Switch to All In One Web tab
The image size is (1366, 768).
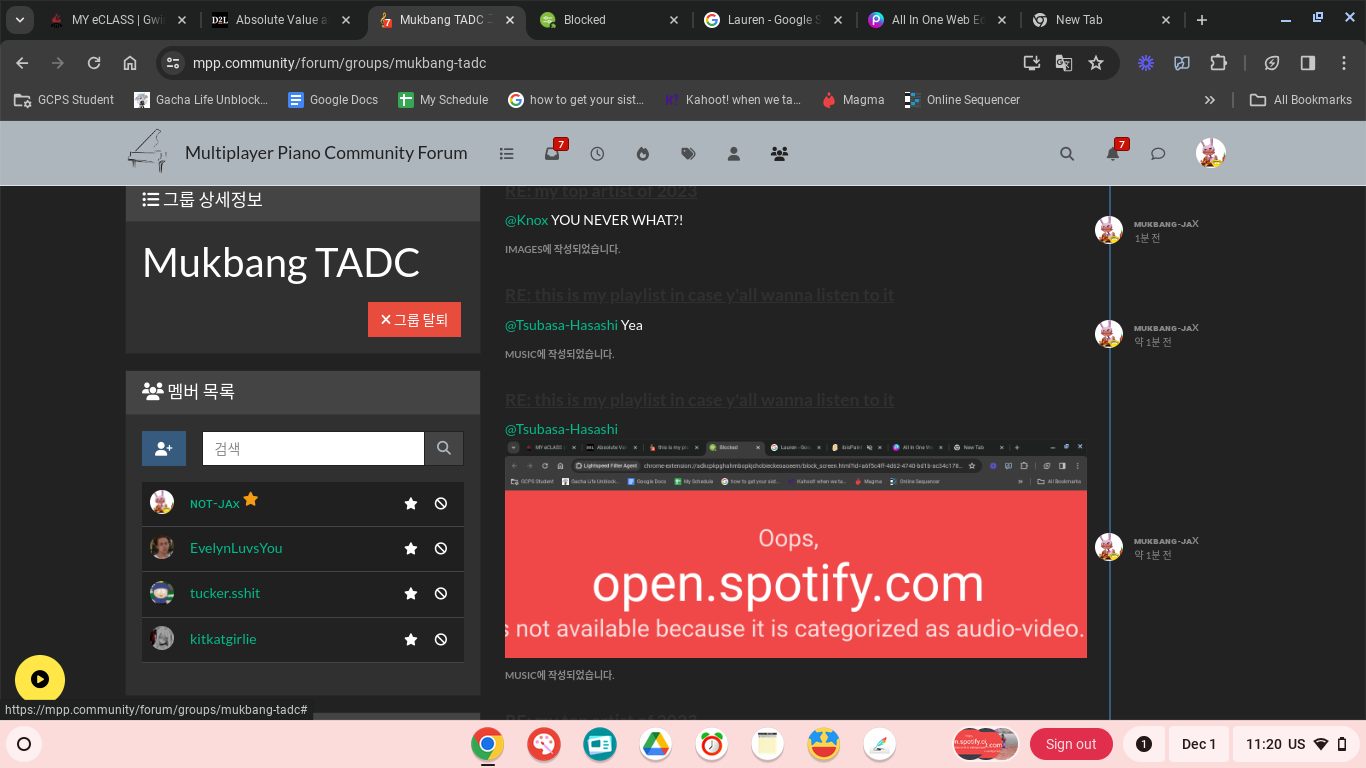(937, 20)
